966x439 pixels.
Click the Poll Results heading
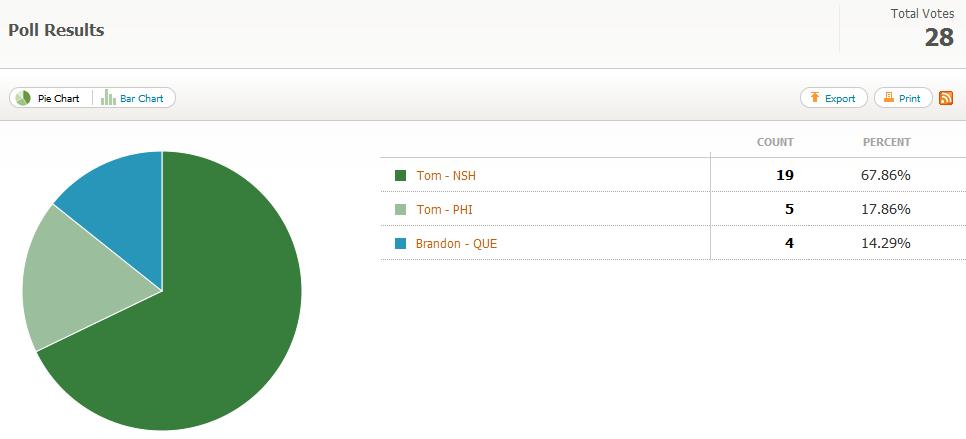(x=56, y=30)
